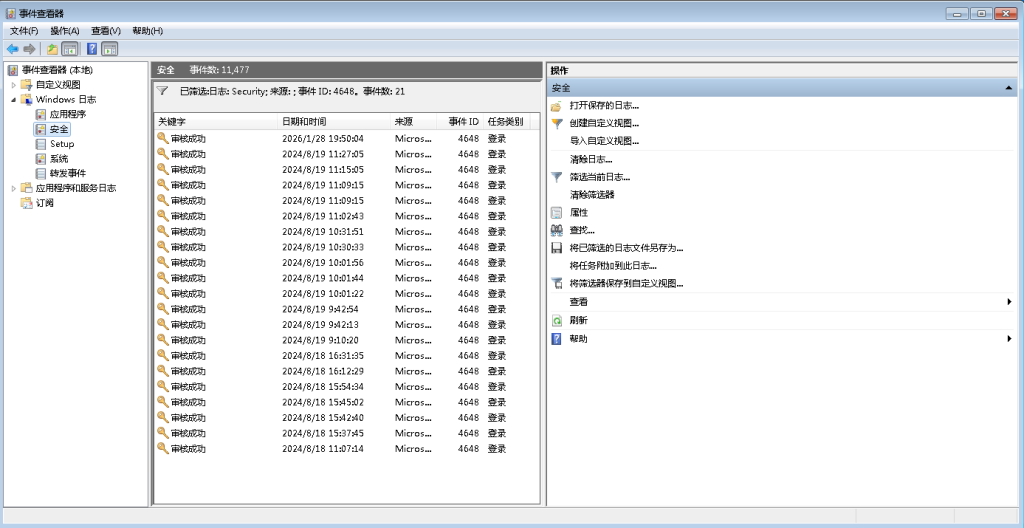Click 清除筛选器 in the actions pane

[x=592, y=195]
